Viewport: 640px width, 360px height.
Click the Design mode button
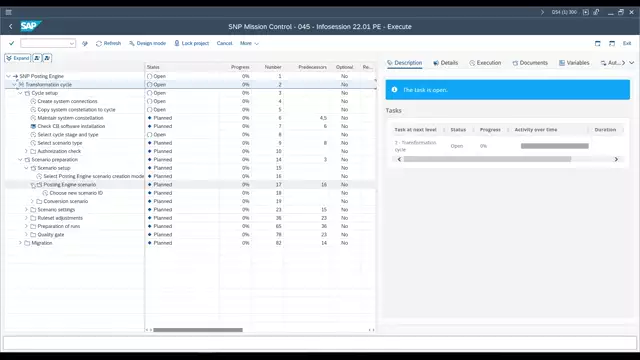click(147, 43)
